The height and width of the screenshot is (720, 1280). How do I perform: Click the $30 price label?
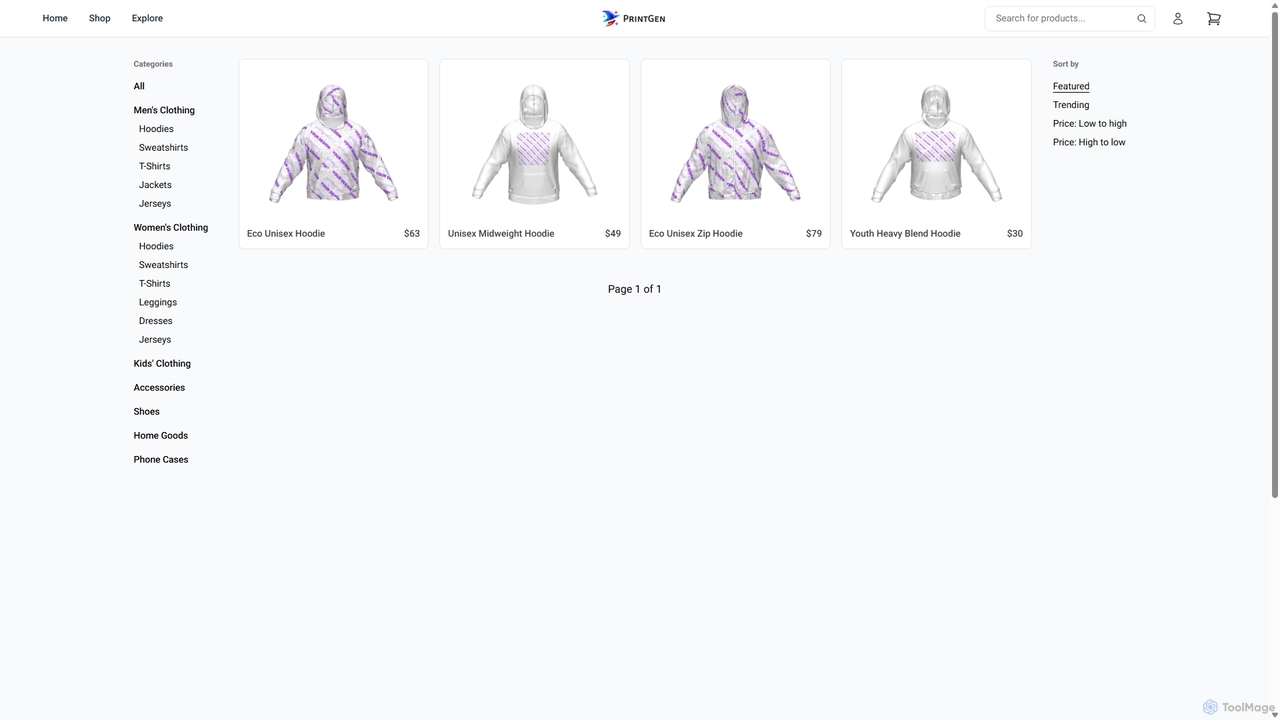(1015, 233)
